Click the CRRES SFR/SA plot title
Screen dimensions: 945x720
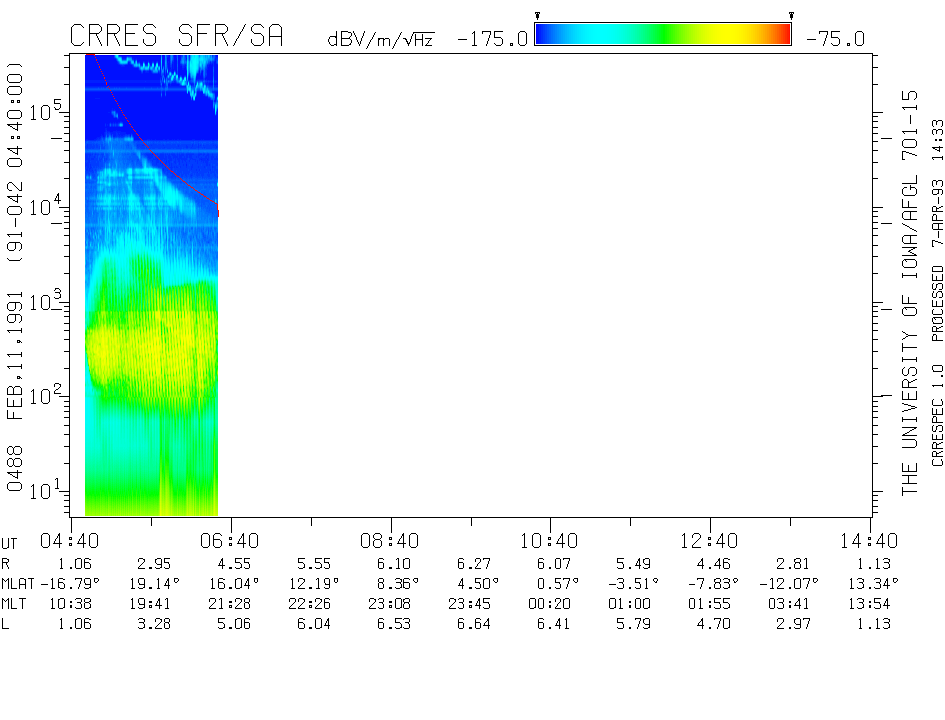pos(176,37)
